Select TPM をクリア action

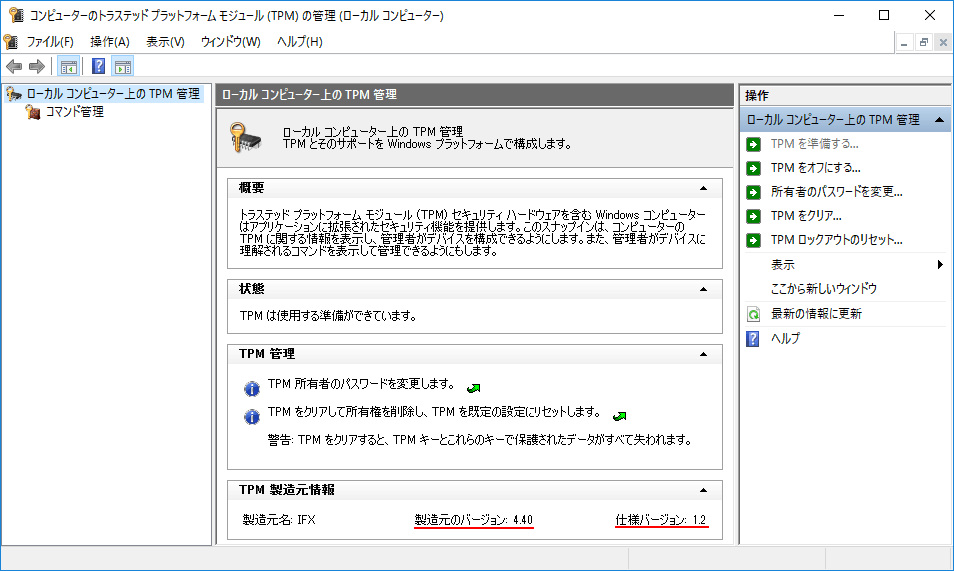coord(806,216)
